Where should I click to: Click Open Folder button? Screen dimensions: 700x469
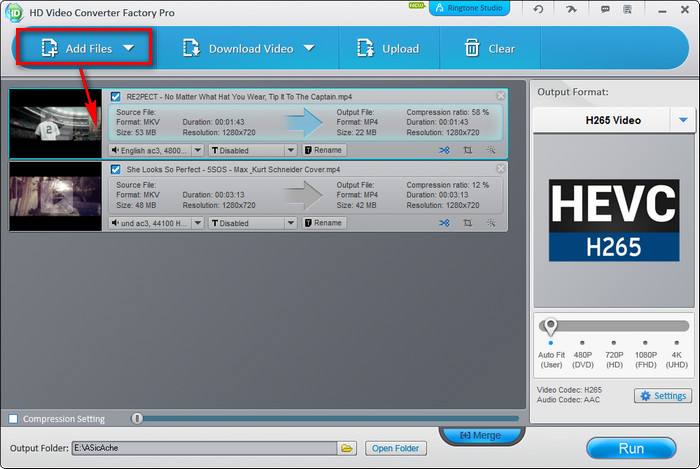coord(396,448)
